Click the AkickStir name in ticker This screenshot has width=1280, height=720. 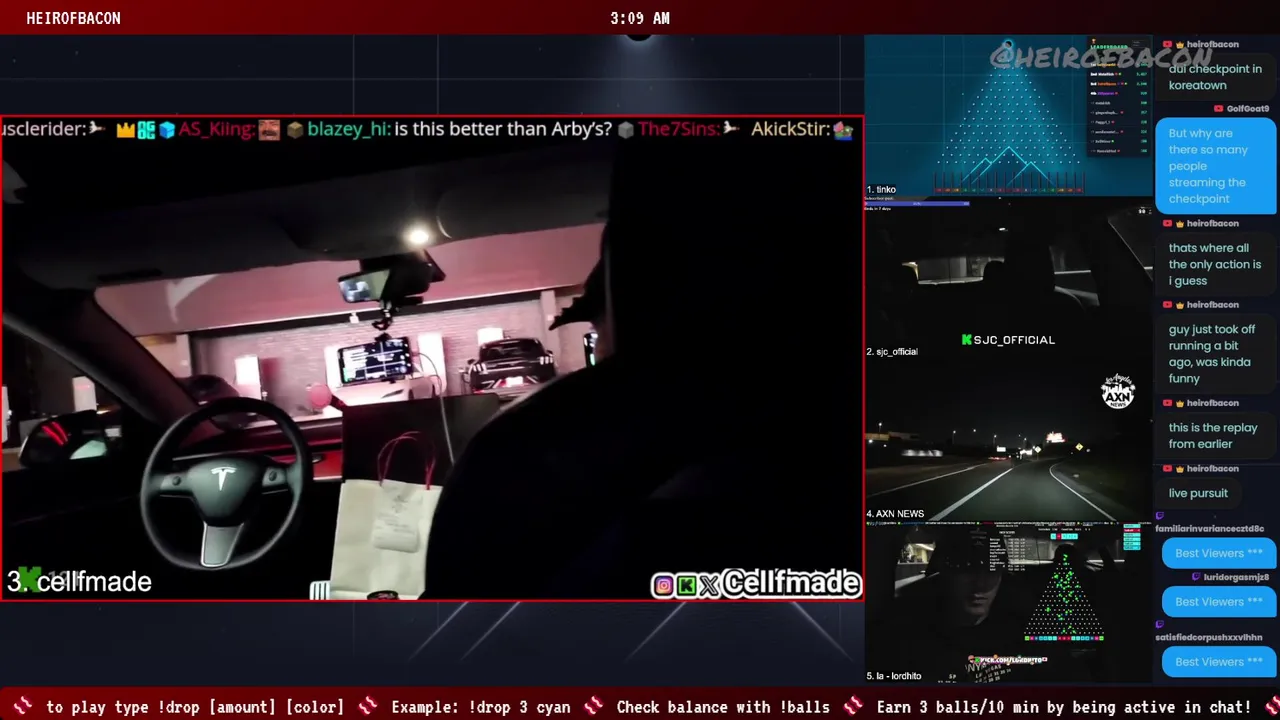tap(790, 129)
